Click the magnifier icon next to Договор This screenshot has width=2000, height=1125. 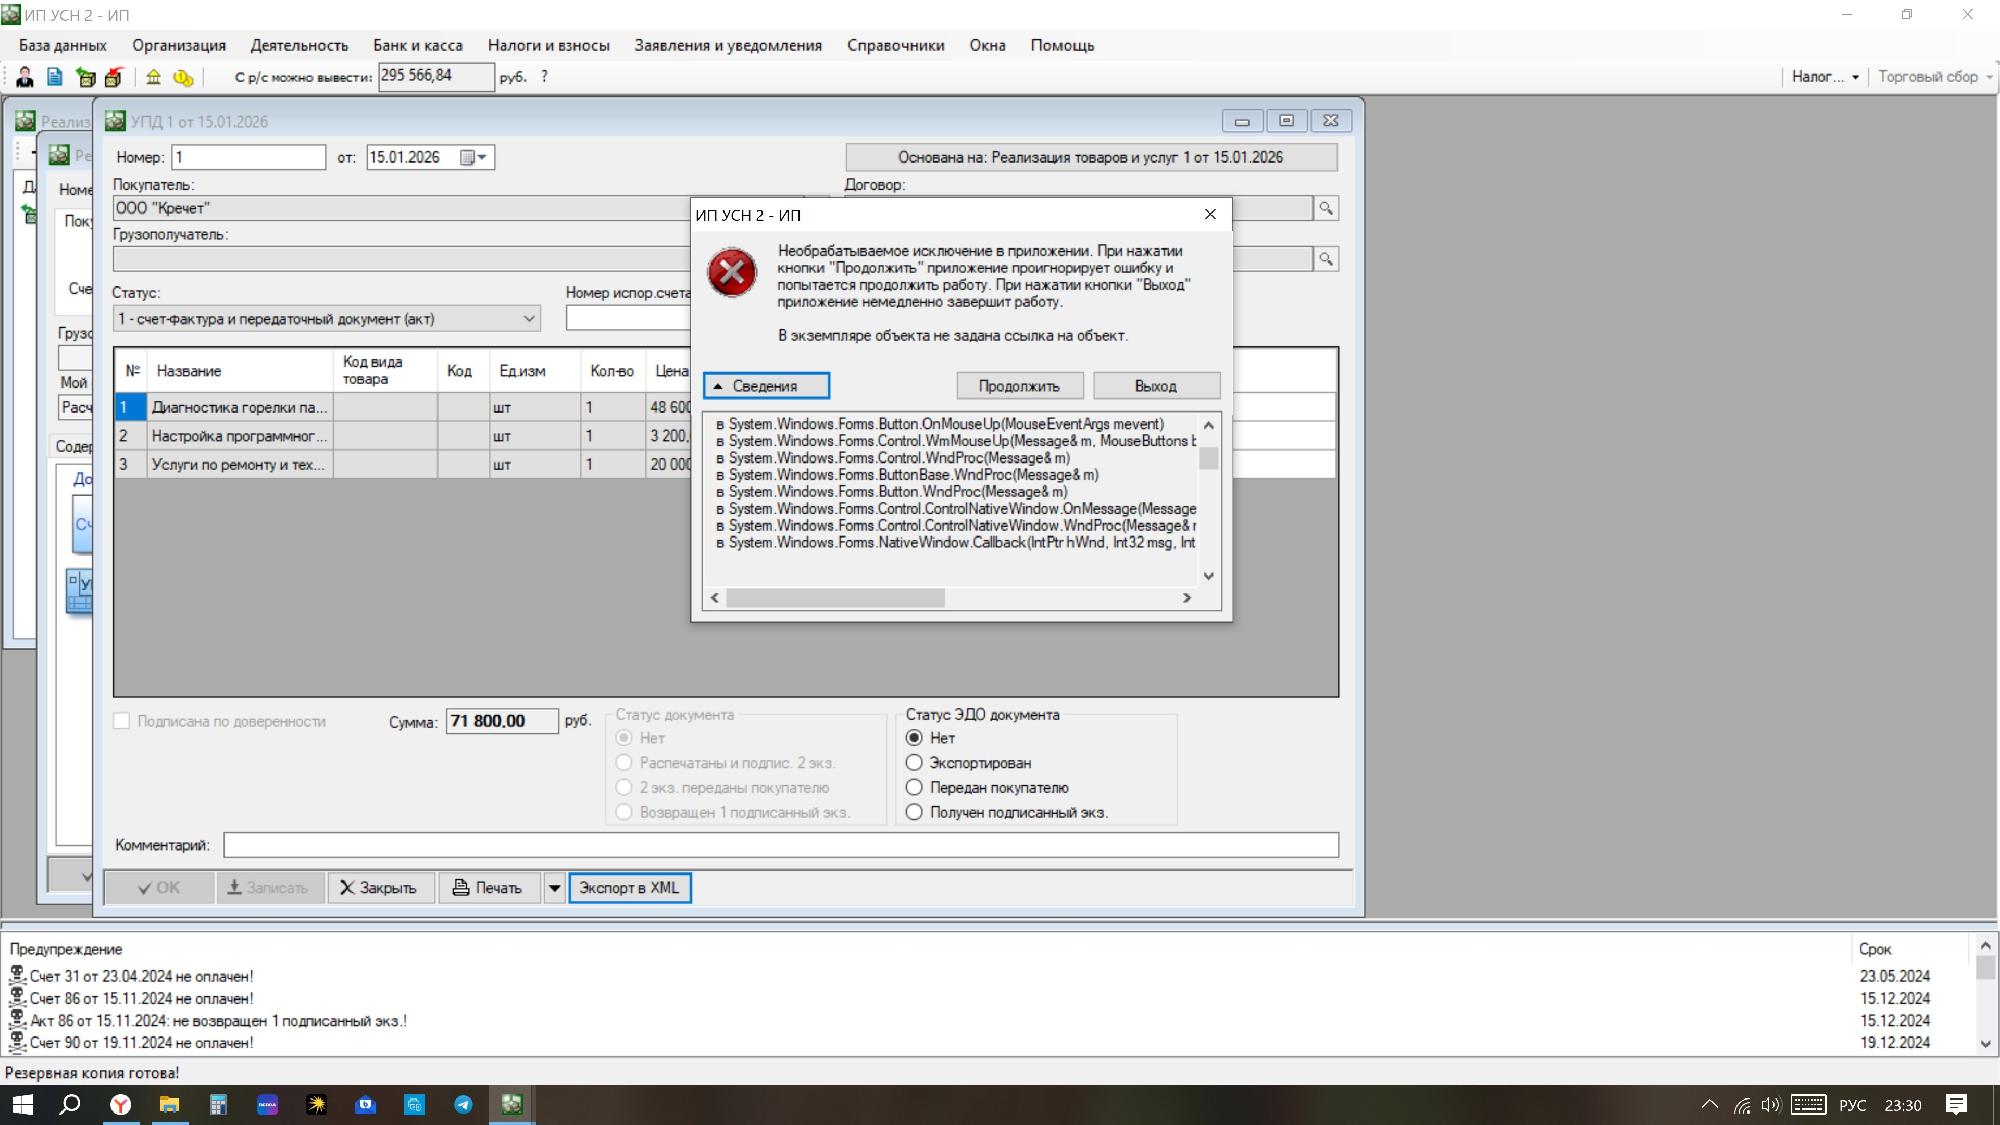(x=1326, y=208)
